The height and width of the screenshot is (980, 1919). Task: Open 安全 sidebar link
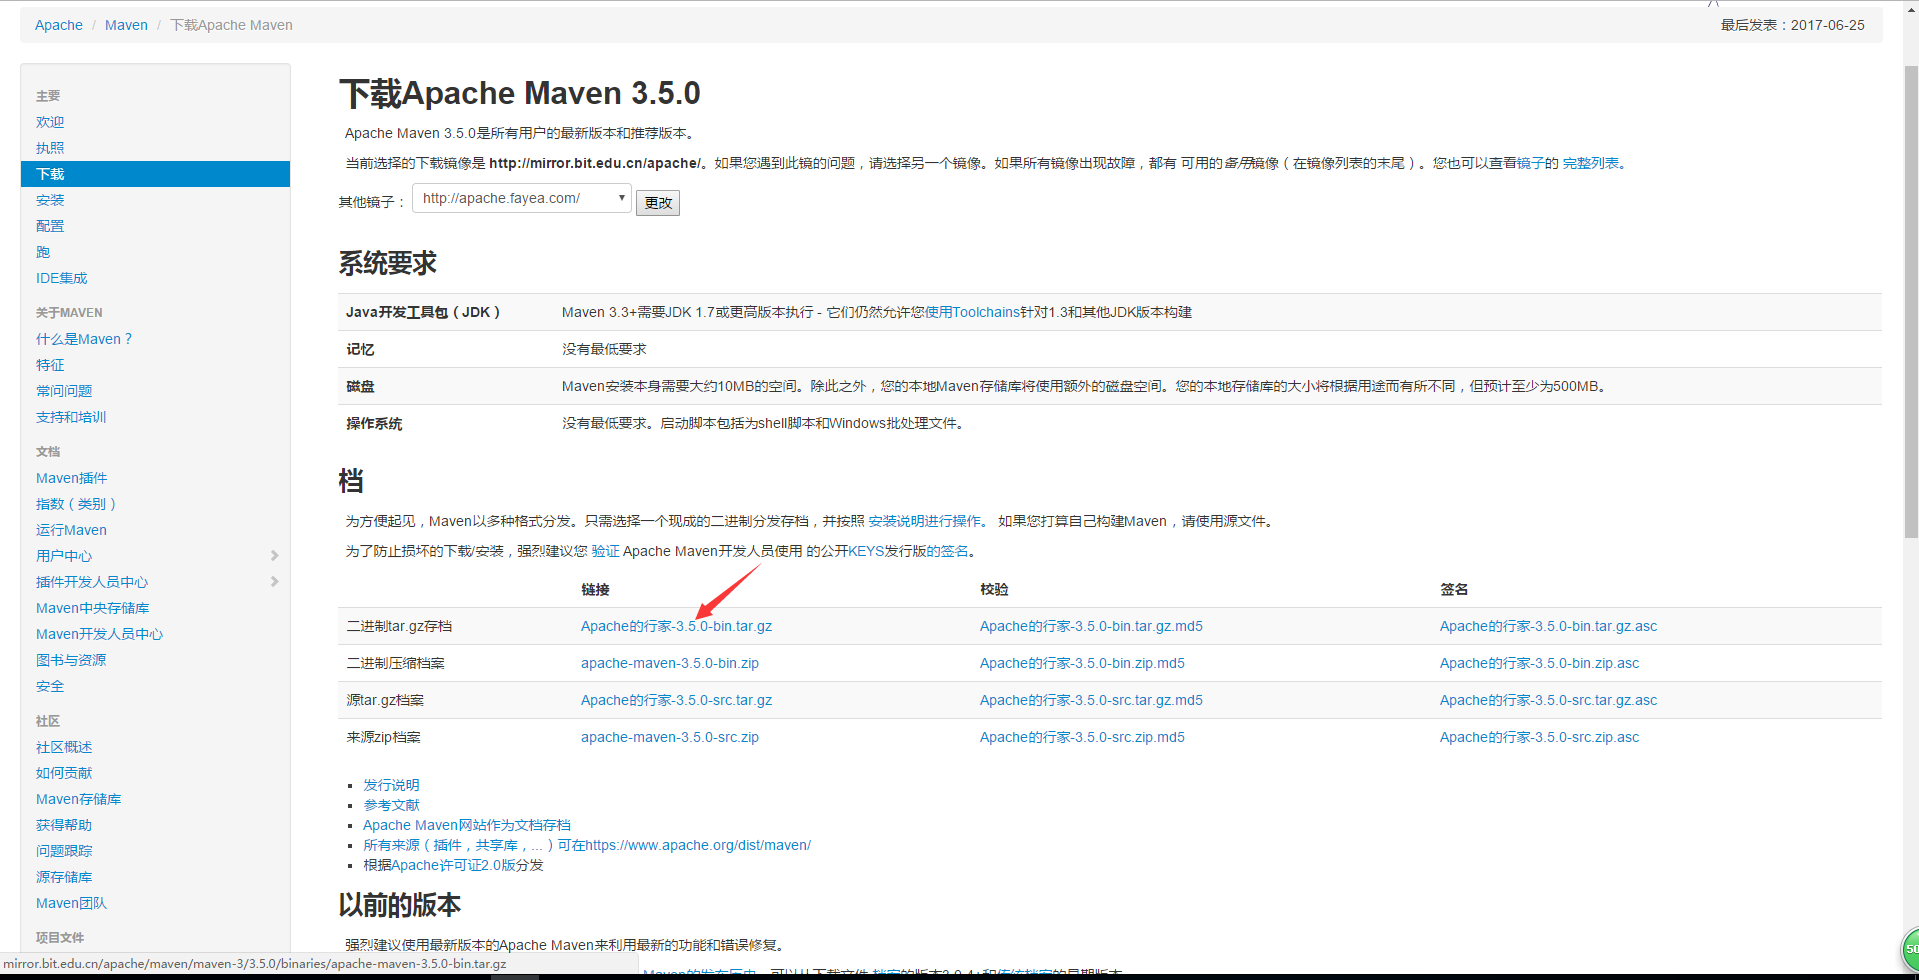click(x=50, y=686)
